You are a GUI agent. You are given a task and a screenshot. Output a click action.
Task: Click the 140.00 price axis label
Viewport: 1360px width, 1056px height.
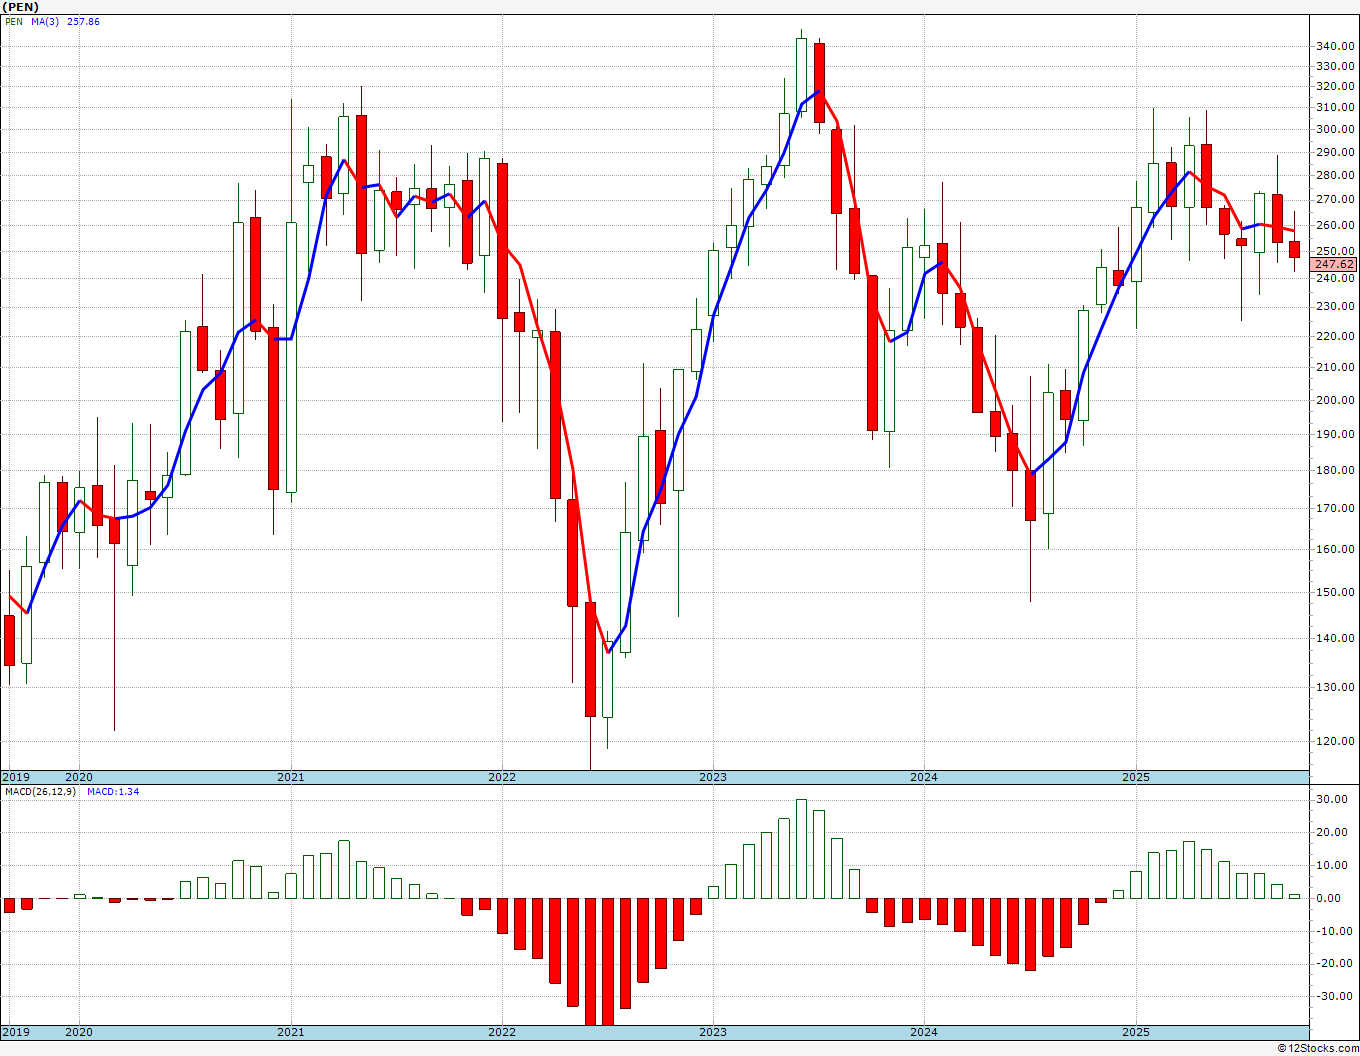tap(1336, 638)
